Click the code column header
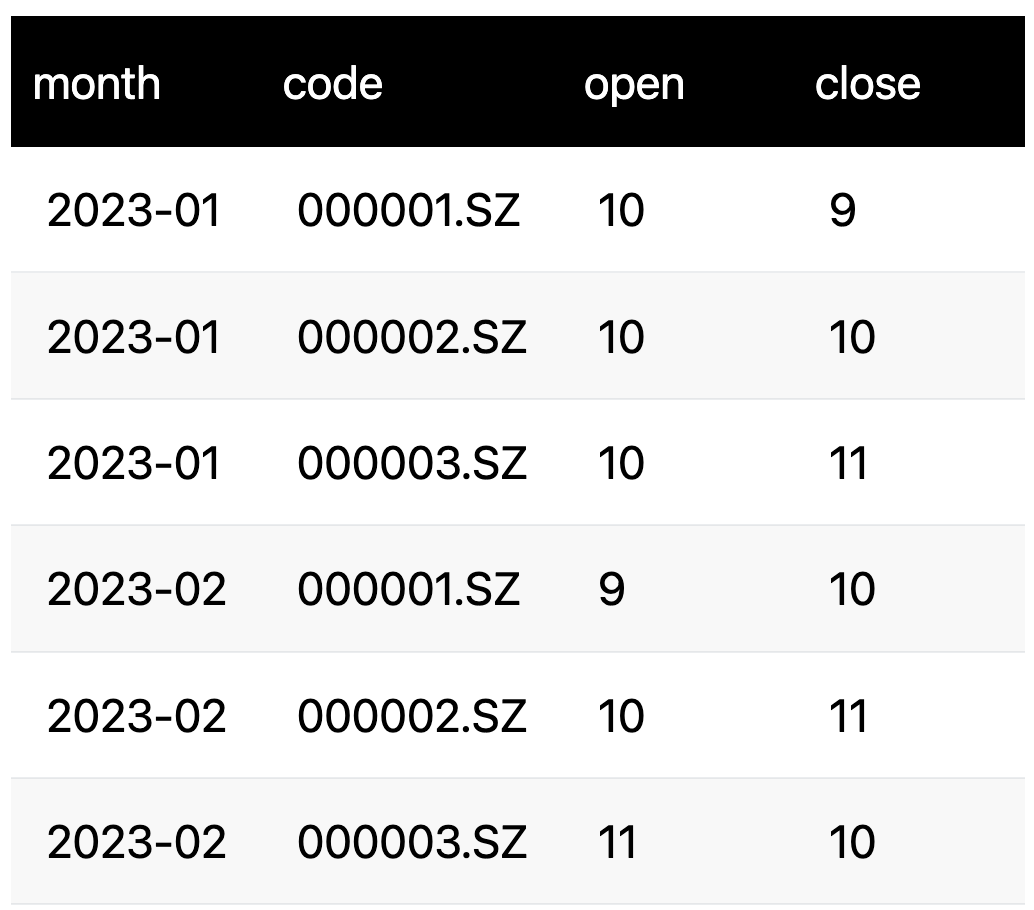The height and width of the screenshot is (910, 1034). click(332, 83)
